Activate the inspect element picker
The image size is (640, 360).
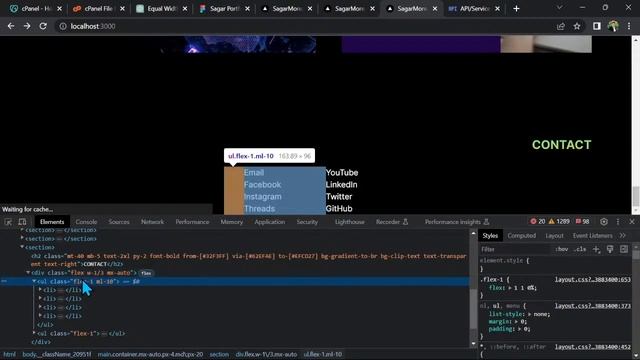pos(8,222)
